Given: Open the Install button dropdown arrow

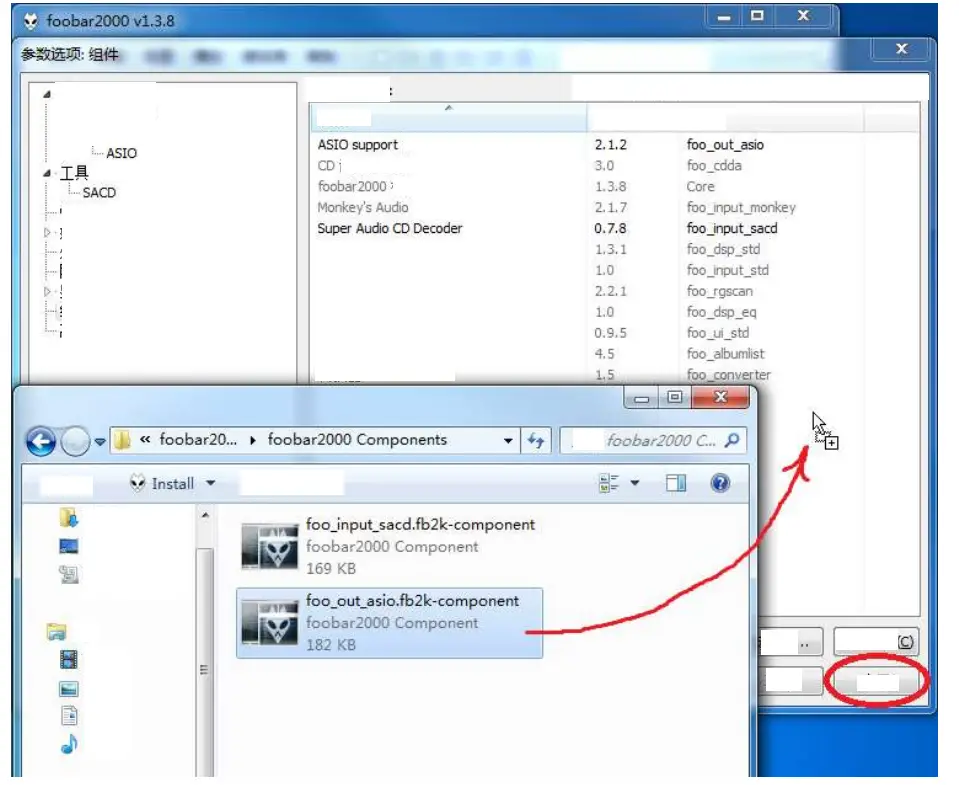Looking at the screenshot, I should [x=210, y=483].
